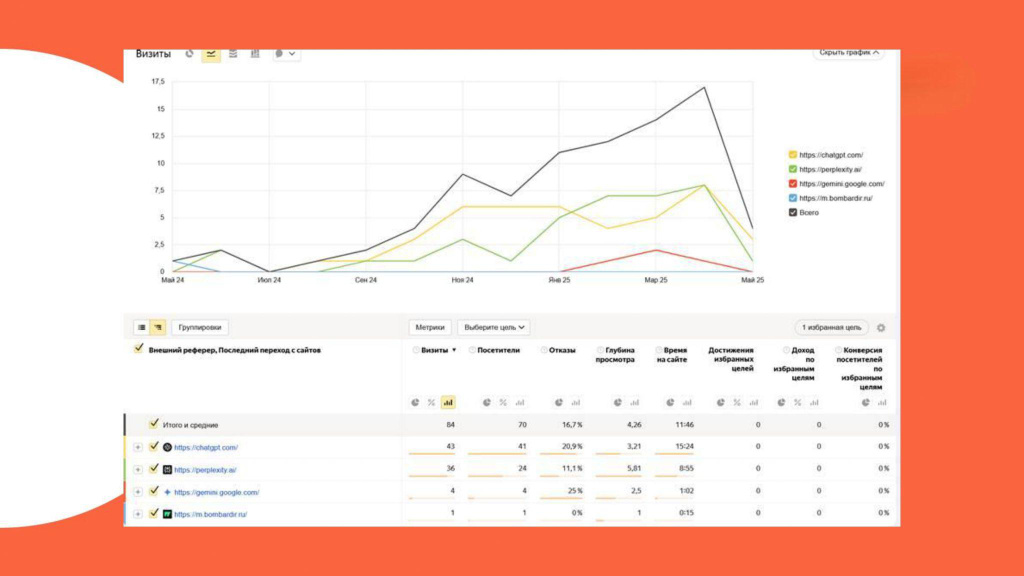The width and height of the screenshot is (1024, 576).
Task: Toggle the chatgpt.com yellow legend swatch
Action: point(793,155)
